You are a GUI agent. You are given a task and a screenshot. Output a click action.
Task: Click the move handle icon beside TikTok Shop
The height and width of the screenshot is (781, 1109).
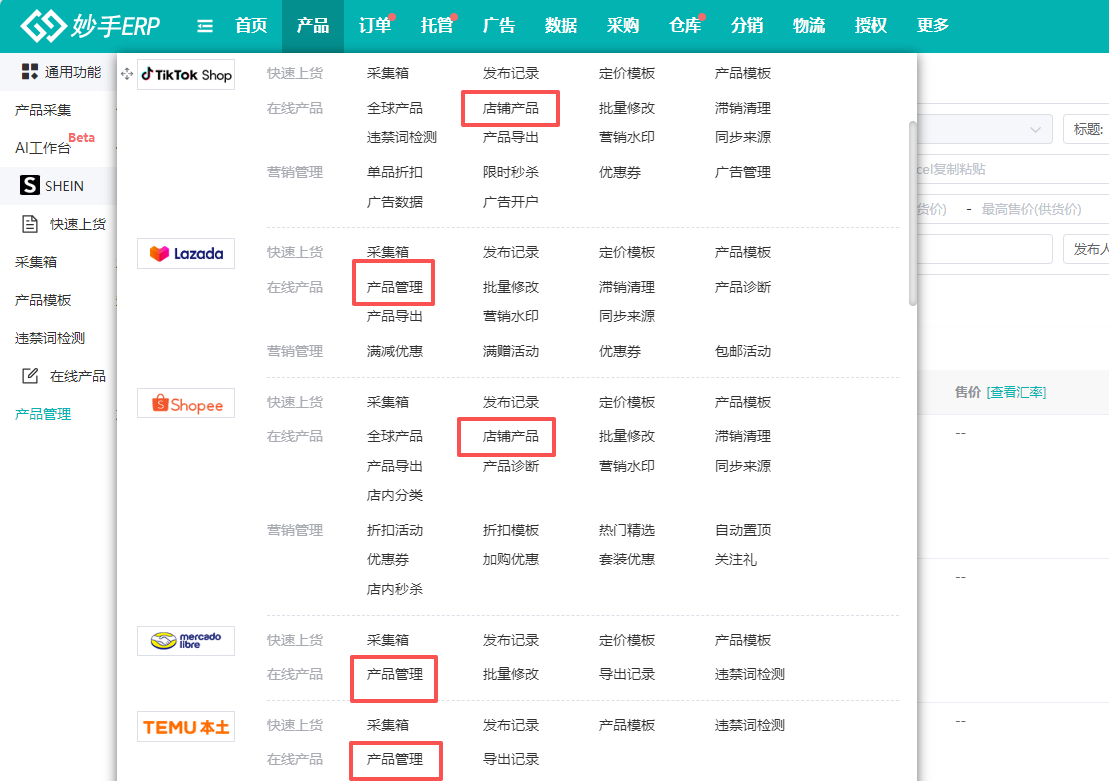[x=127, y=74]
